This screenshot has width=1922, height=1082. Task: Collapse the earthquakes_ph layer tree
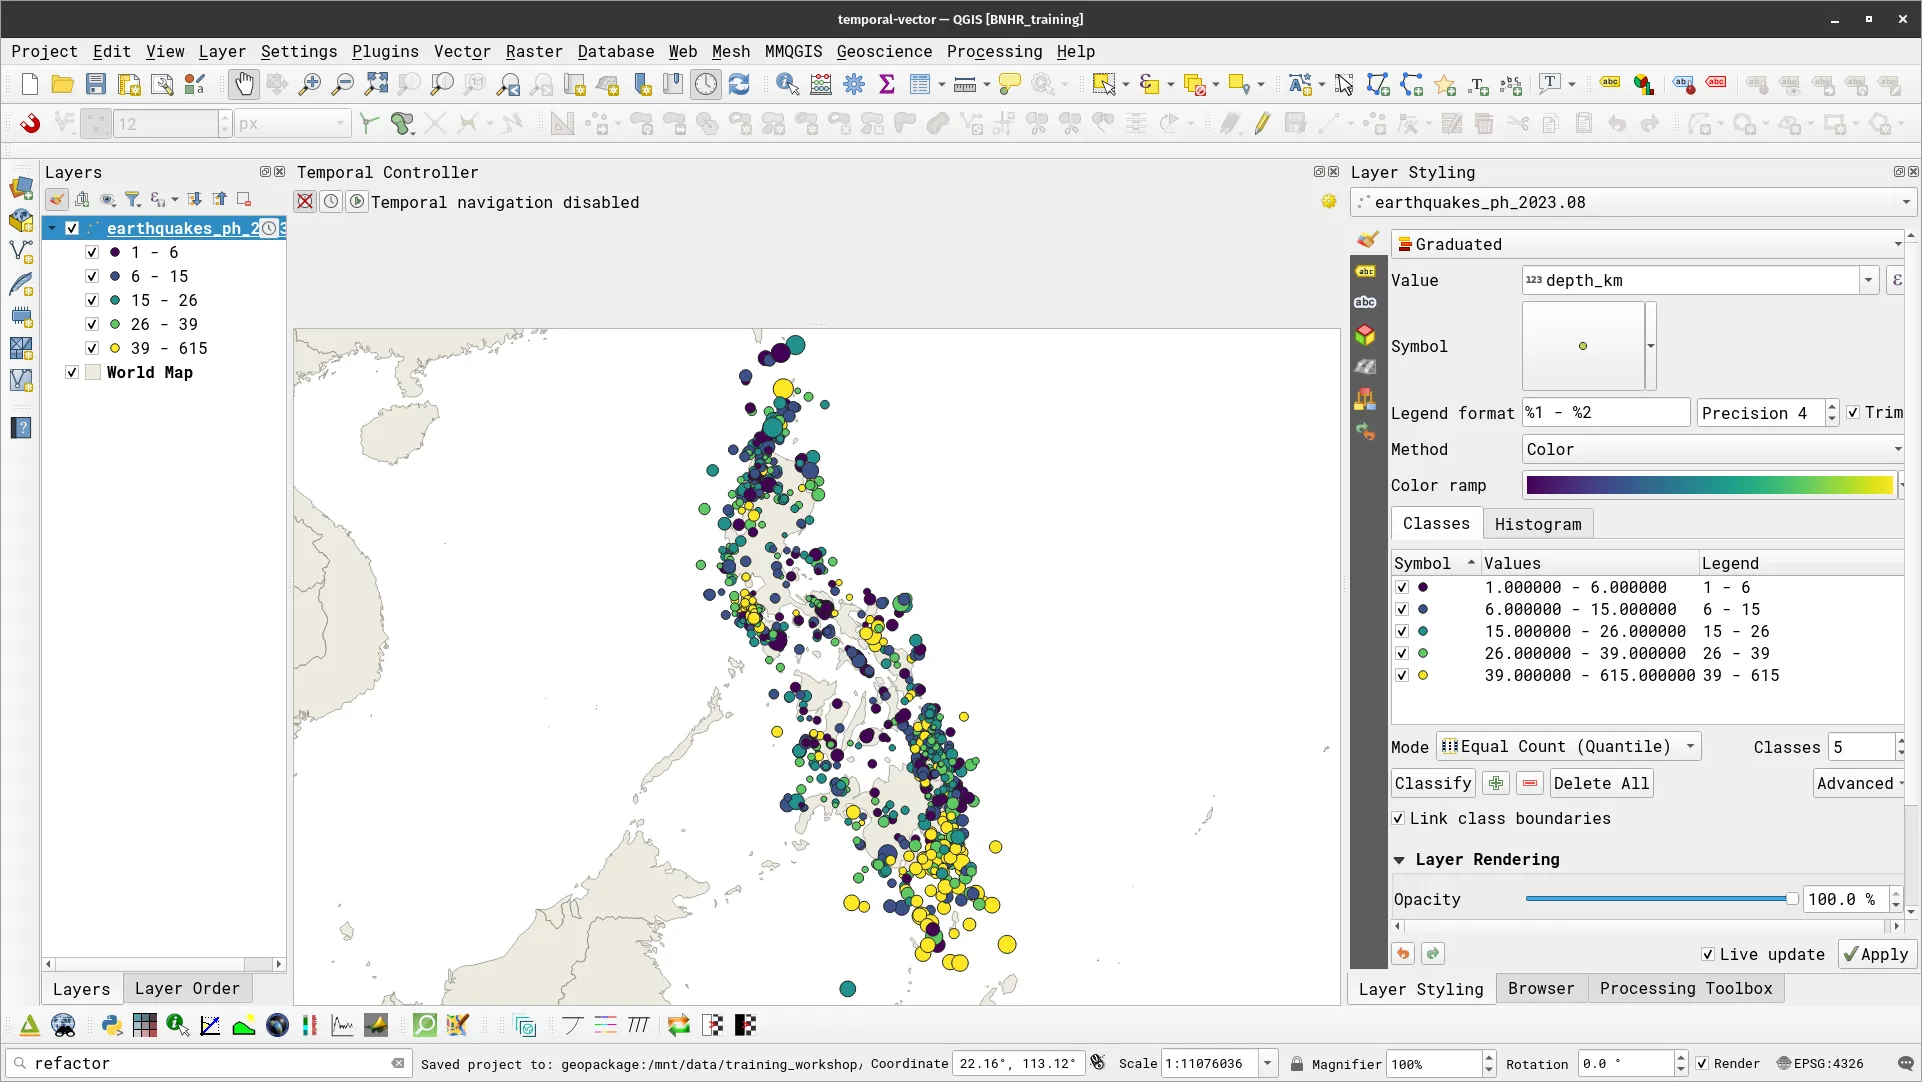[51, 228]
